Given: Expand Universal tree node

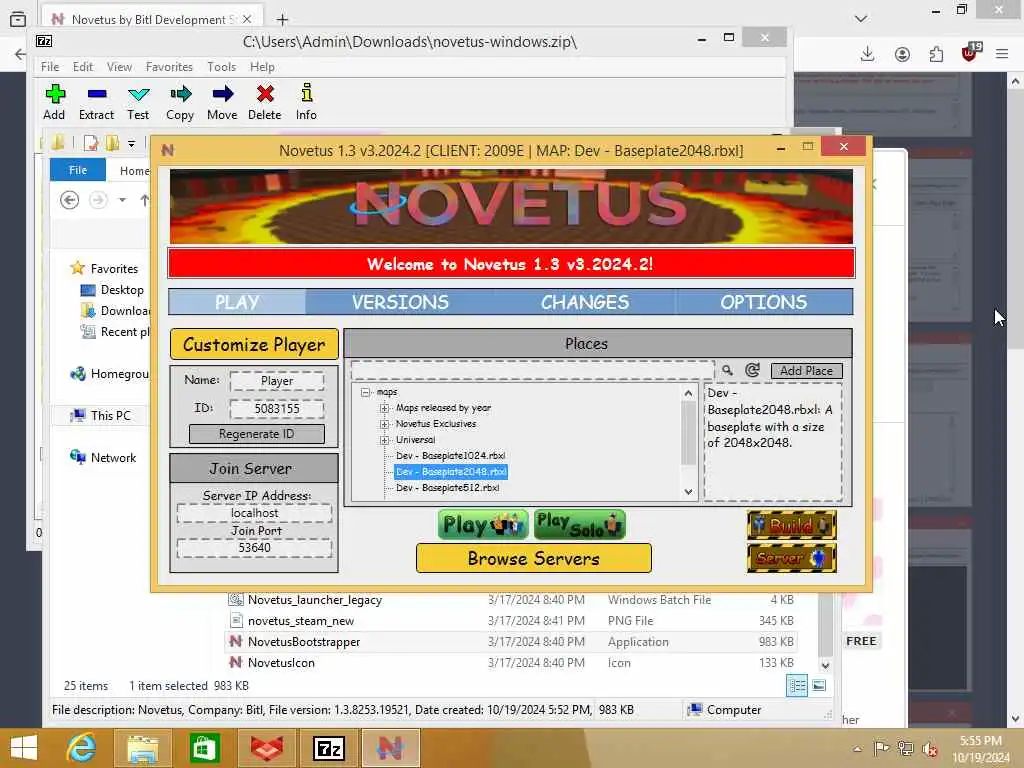Looking at the screenshot, I should 384,440.
